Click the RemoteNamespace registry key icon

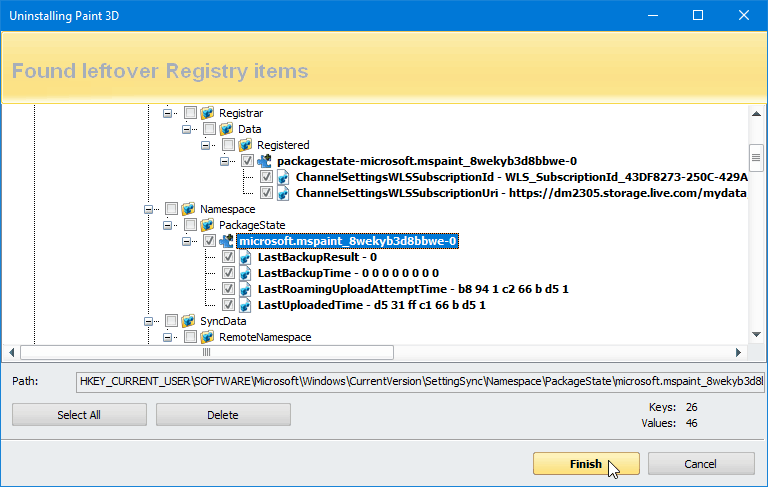pyautogui.click(x=207, y=337)
